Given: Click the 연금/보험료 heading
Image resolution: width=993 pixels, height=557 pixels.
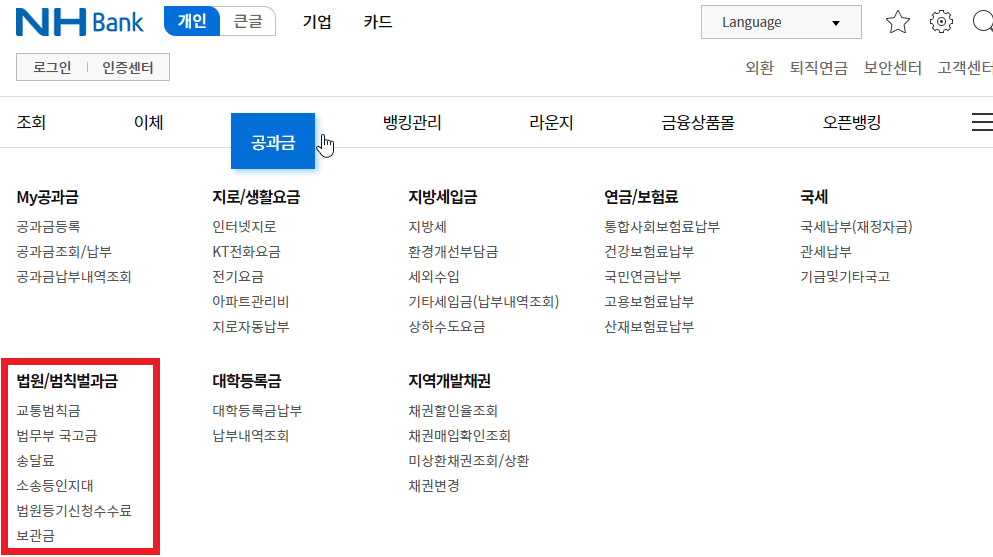Looking at the screenshot, I should click(x=641, y=197).
